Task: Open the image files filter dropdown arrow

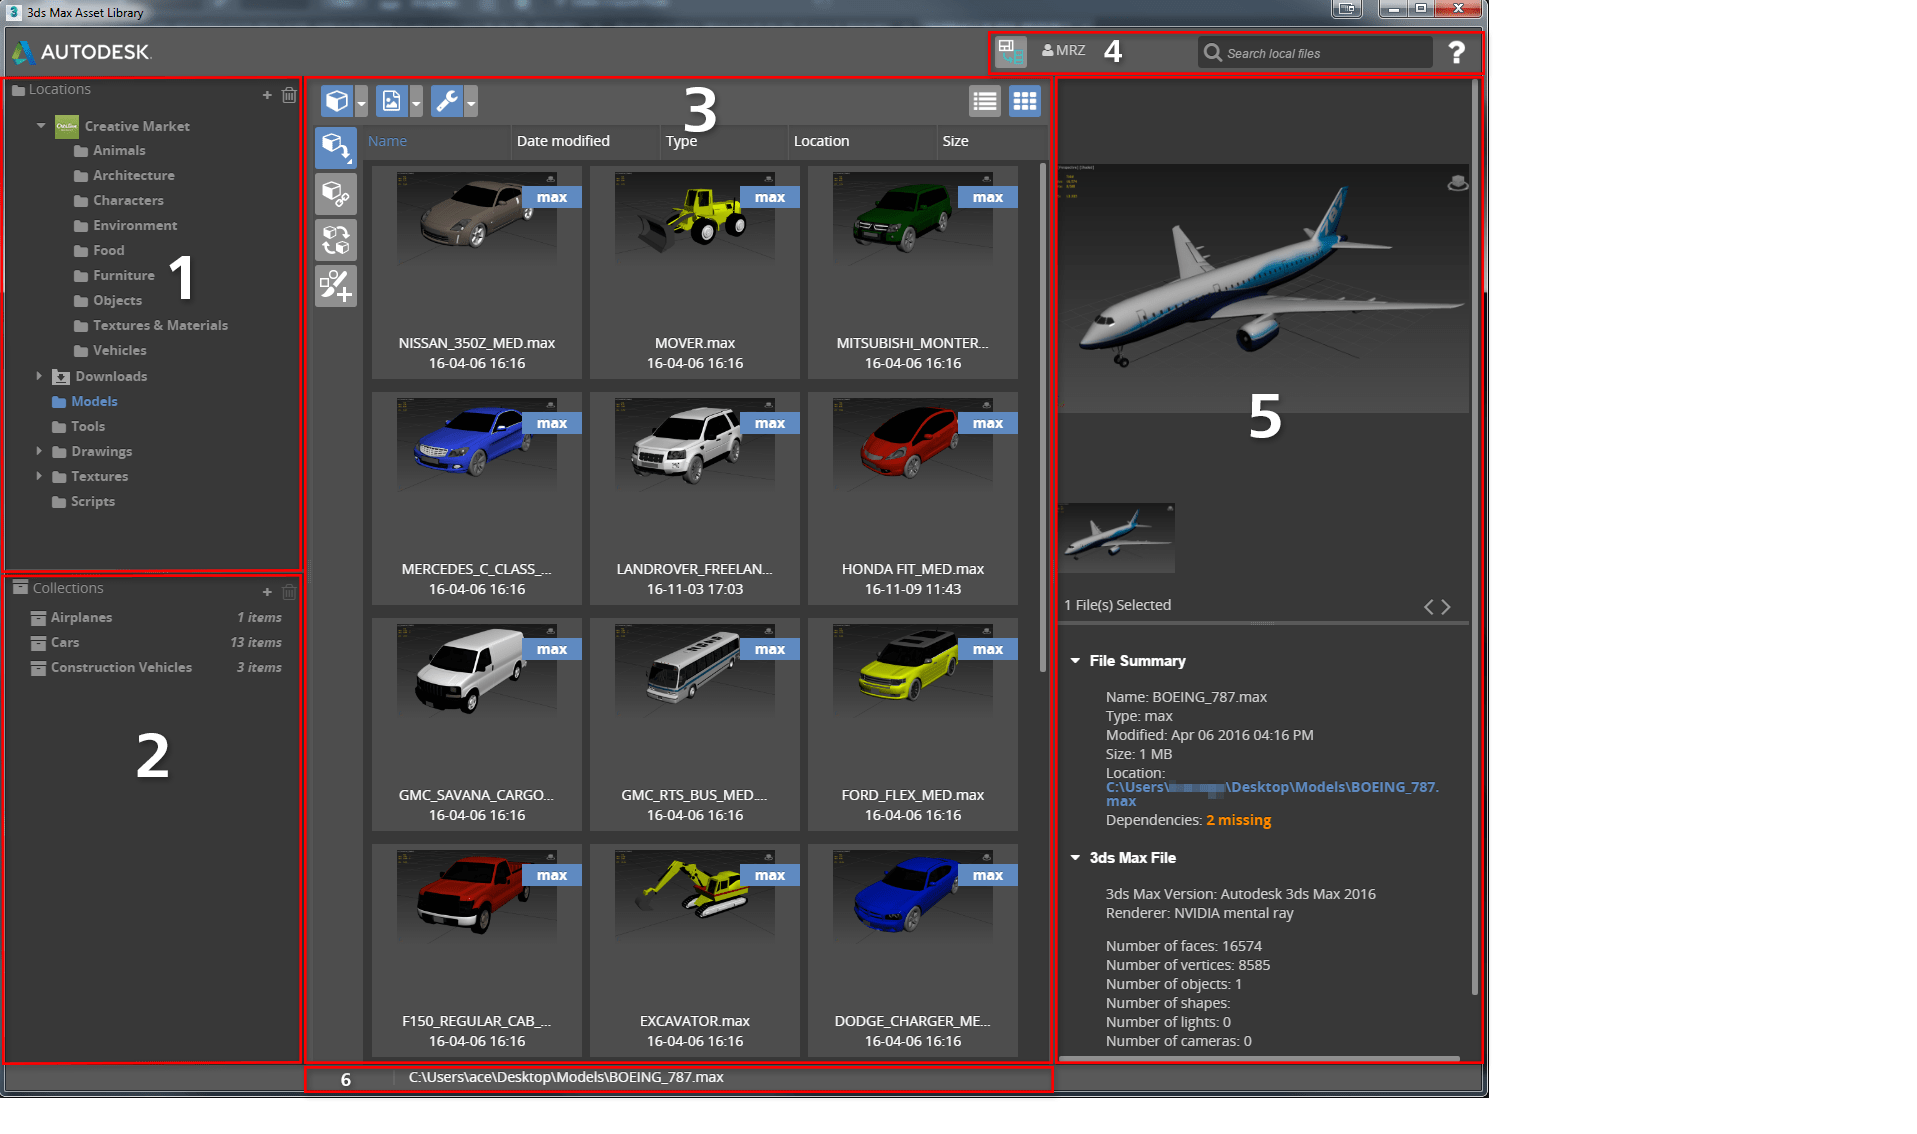Action: click(x=416, y=101)
